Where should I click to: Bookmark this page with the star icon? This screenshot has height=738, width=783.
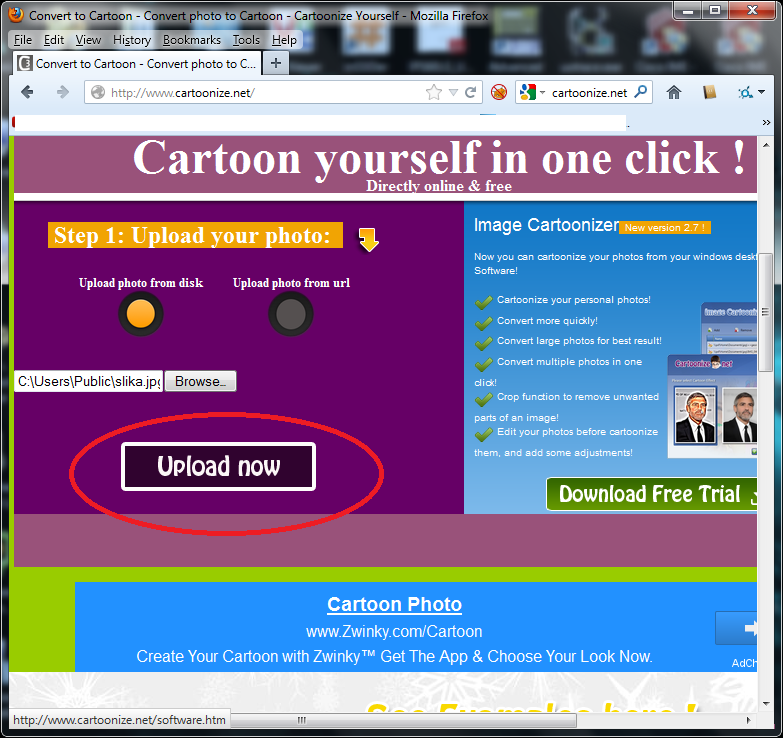tap(434, 92)
